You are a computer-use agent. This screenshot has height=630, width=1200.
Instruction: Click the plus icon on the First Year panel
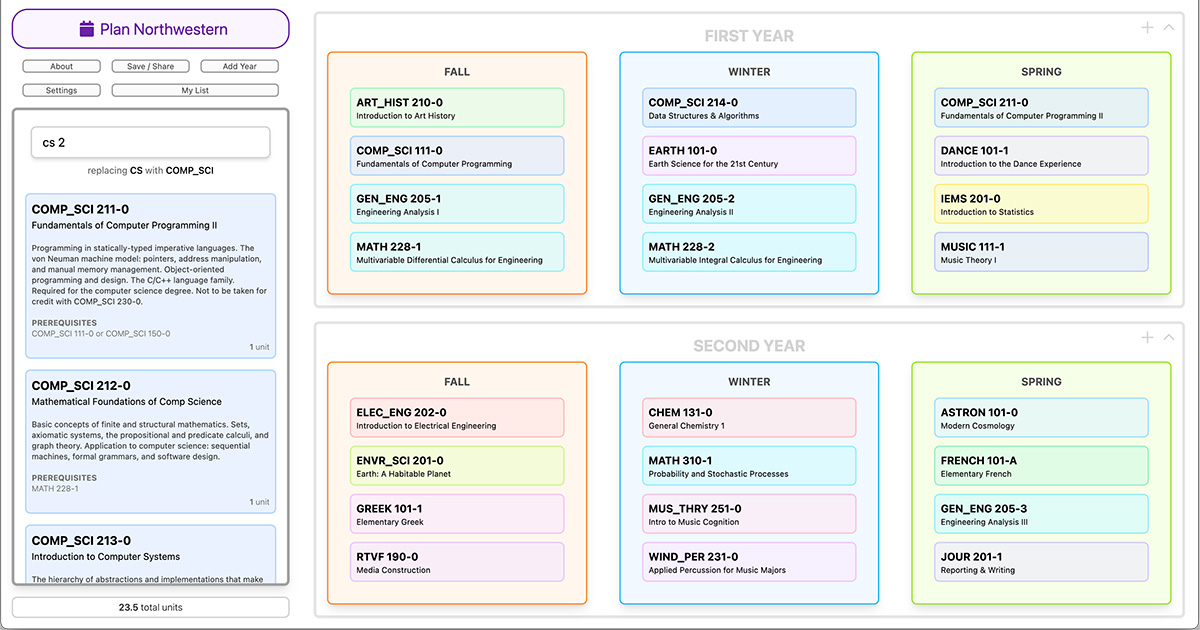click(x=1147, y=27)
